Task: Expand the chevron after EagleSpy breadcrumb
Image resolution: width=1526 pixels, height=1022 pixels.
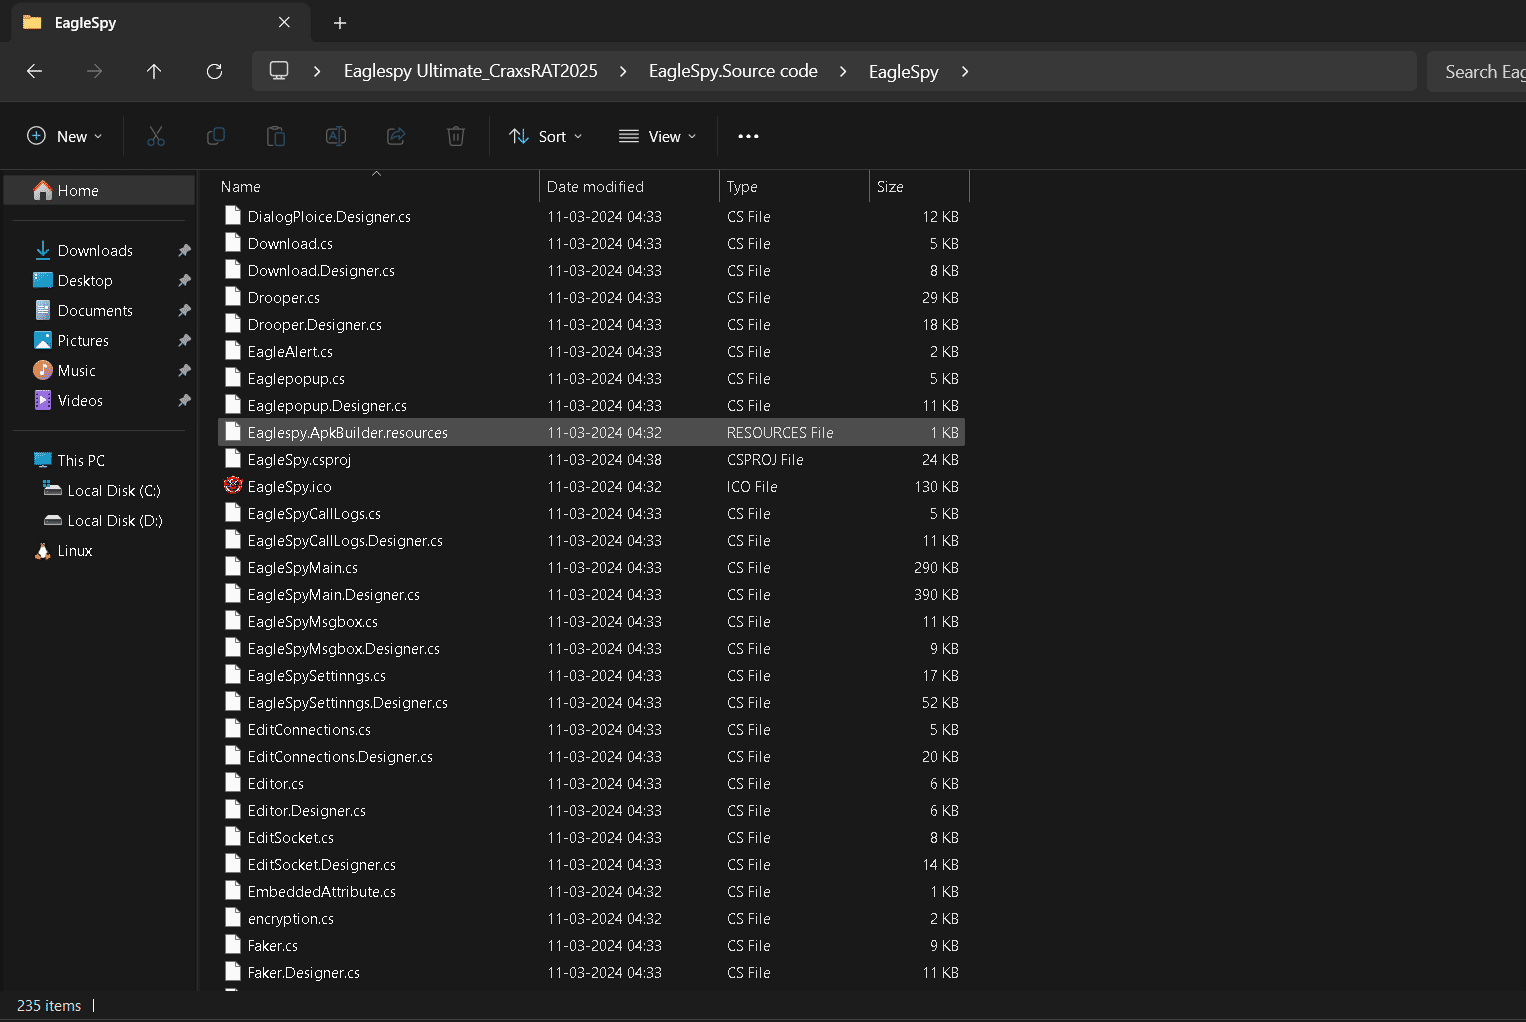Action: point(965,71)
